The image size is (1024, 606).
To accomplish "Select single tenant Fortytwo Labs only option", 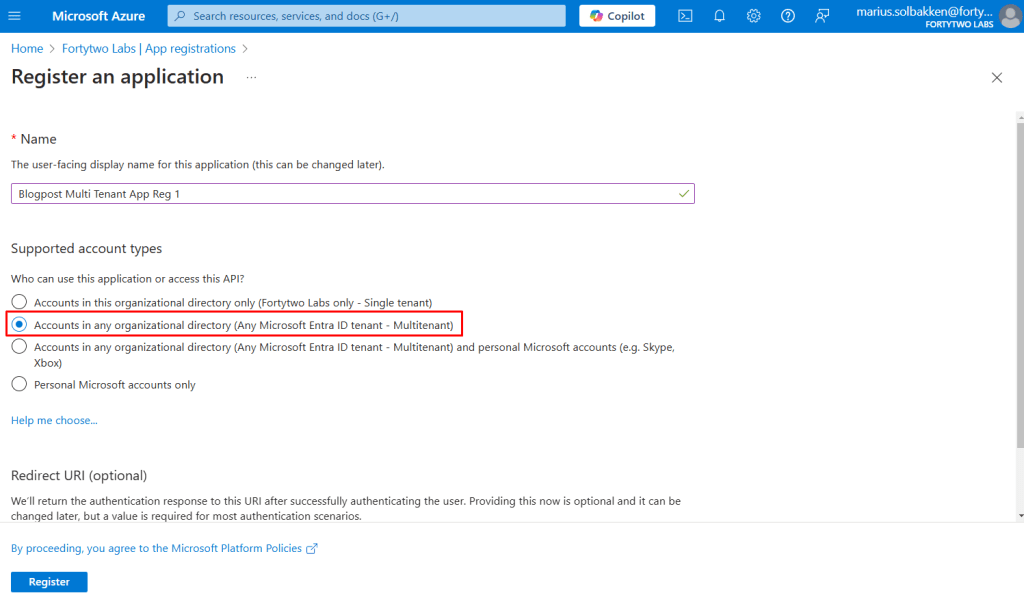I will click(19, 302).
